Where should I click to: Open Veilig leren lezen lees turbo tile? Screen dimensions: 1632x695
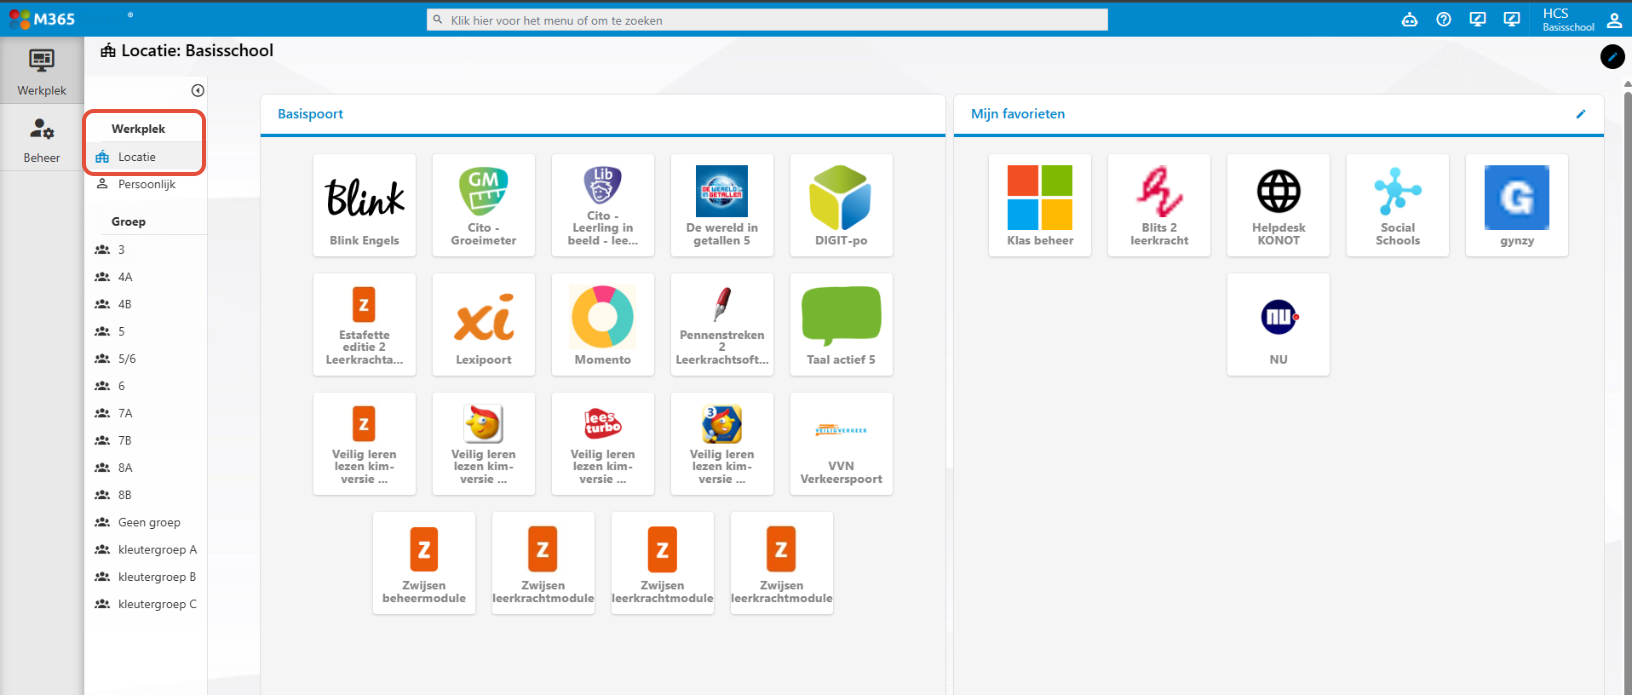click(602, 443)
